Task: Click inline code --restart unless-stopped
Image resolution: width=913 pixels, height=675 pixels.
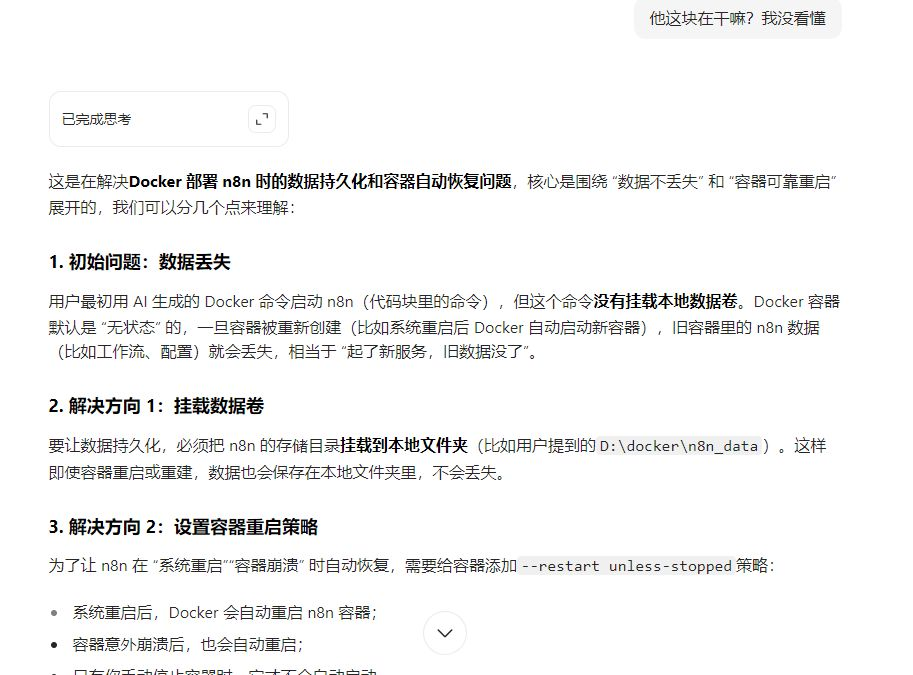Action: click(627, 566)
